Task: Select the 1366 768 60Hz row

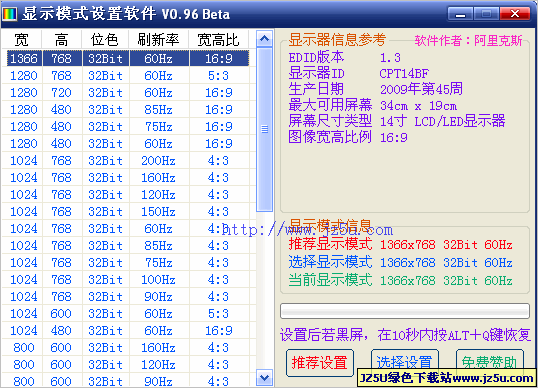Action: [128, 58]
